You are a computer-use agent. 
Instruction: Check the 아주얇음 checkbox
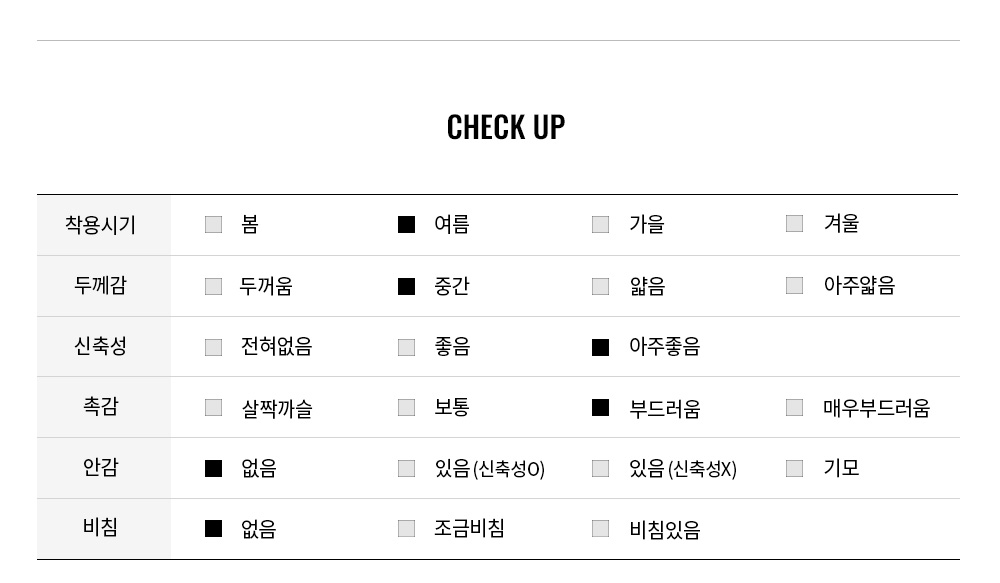[x=794, y=285]
